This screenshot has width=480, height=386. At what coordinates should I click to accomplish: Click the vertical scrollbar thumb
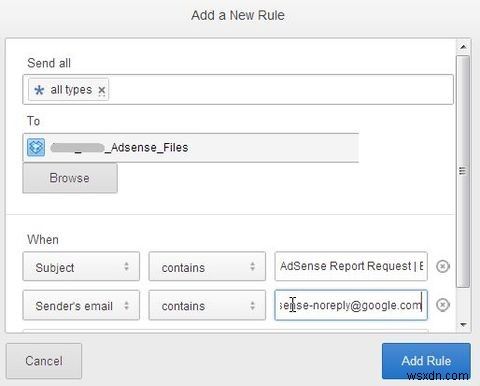point(463,171)
